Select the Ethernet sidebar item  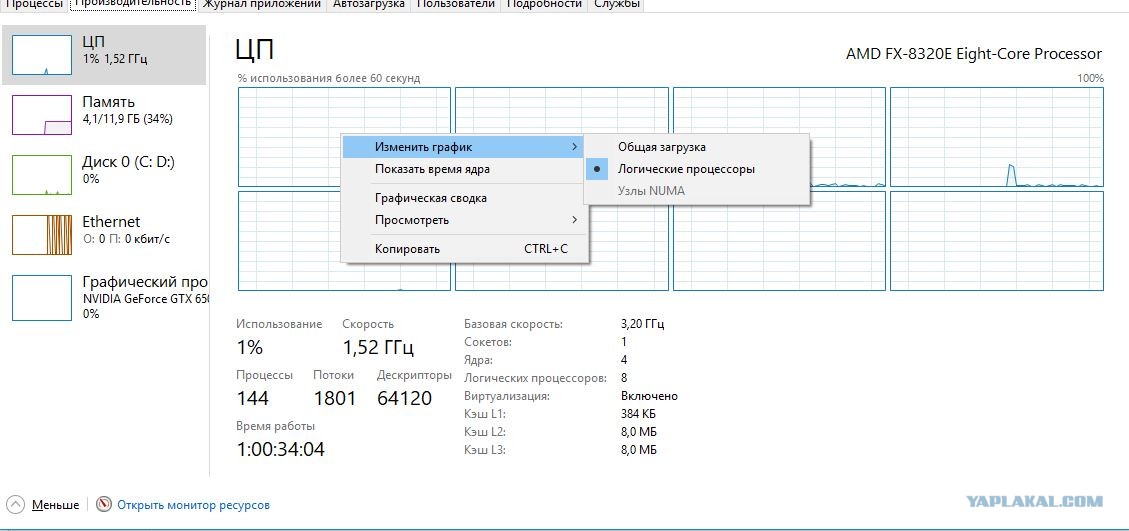(x=104, y=235)
